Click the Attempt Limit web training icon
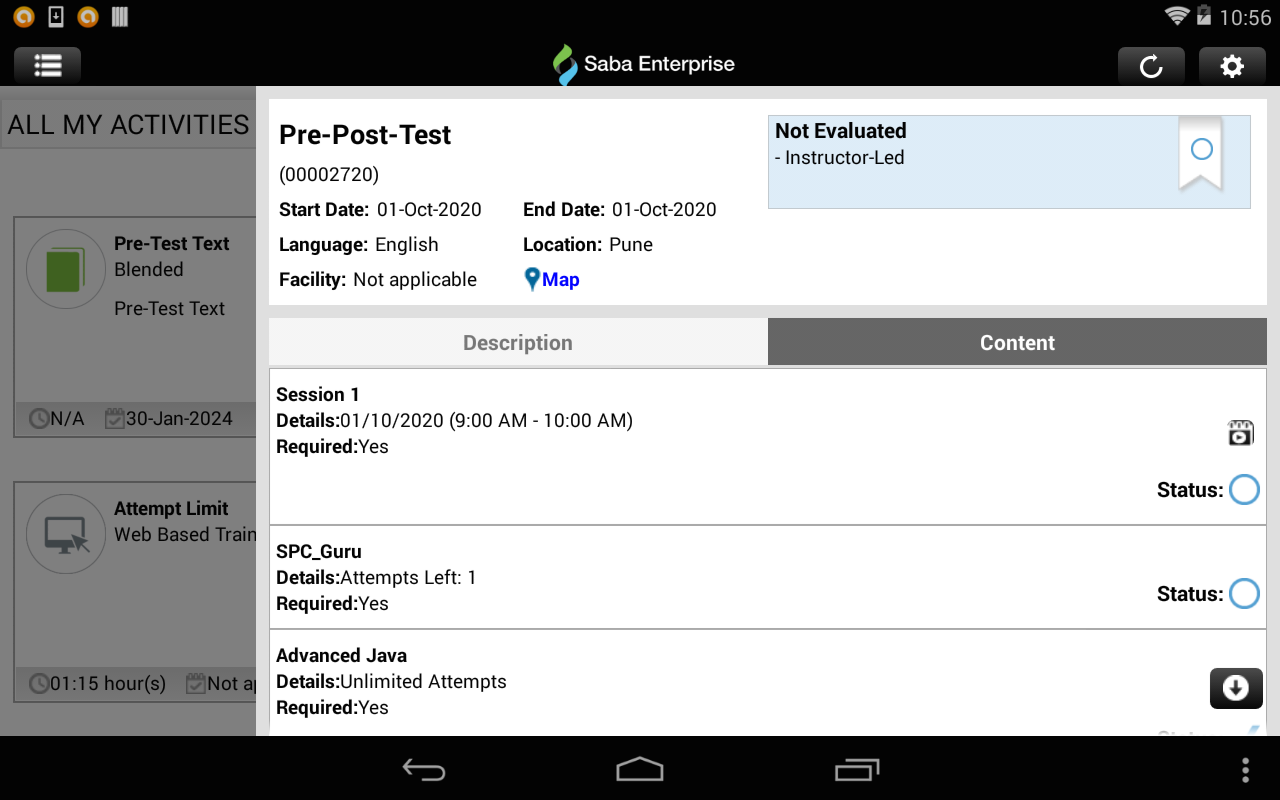 (x=65, y=533)
